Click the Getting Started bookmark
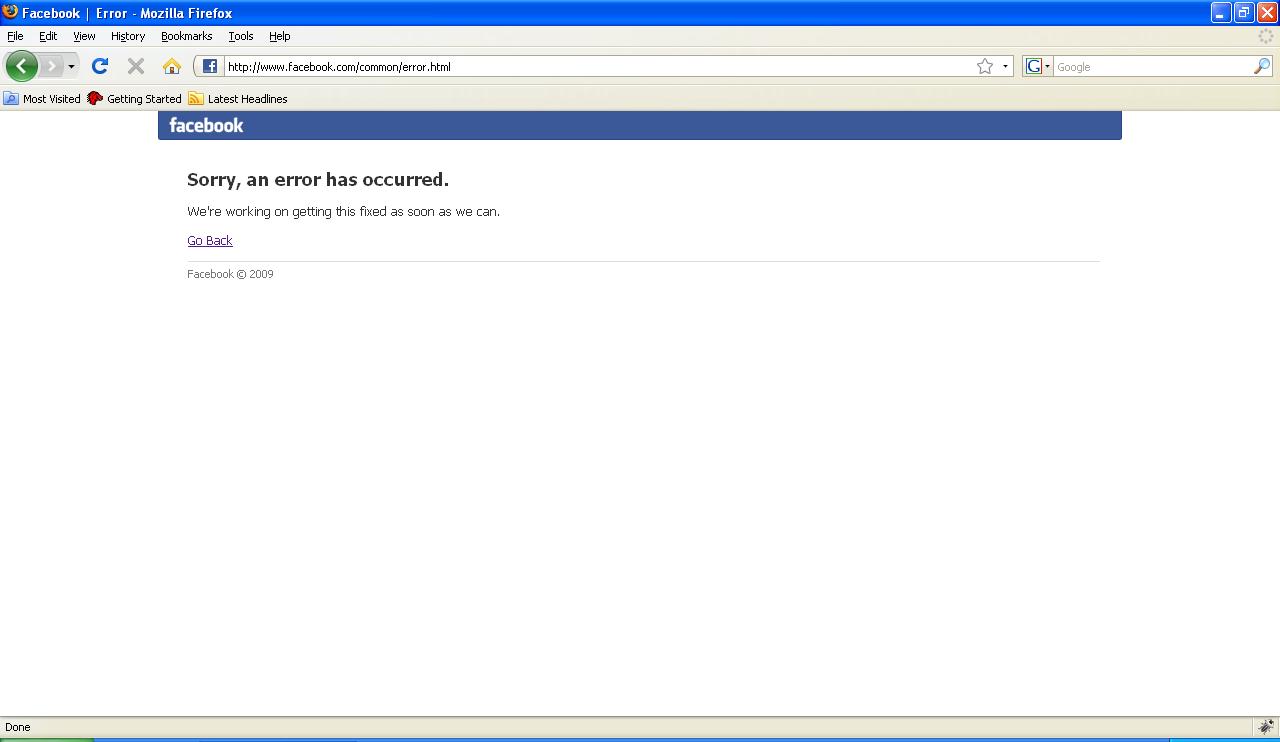 click(x=134, y=99)
